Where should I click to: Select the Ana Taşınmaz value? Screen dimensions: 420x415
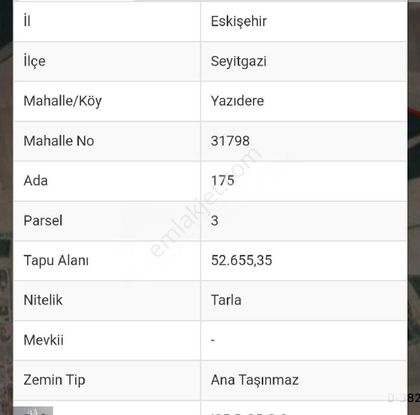255,380
